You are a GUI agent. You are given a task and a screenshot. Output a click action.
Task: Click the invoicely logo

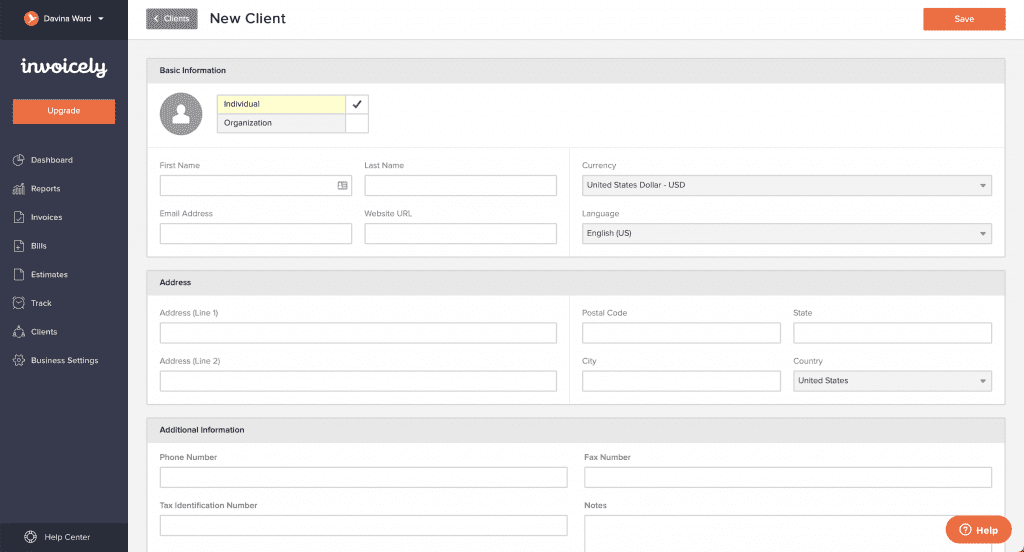pos(63,67)
